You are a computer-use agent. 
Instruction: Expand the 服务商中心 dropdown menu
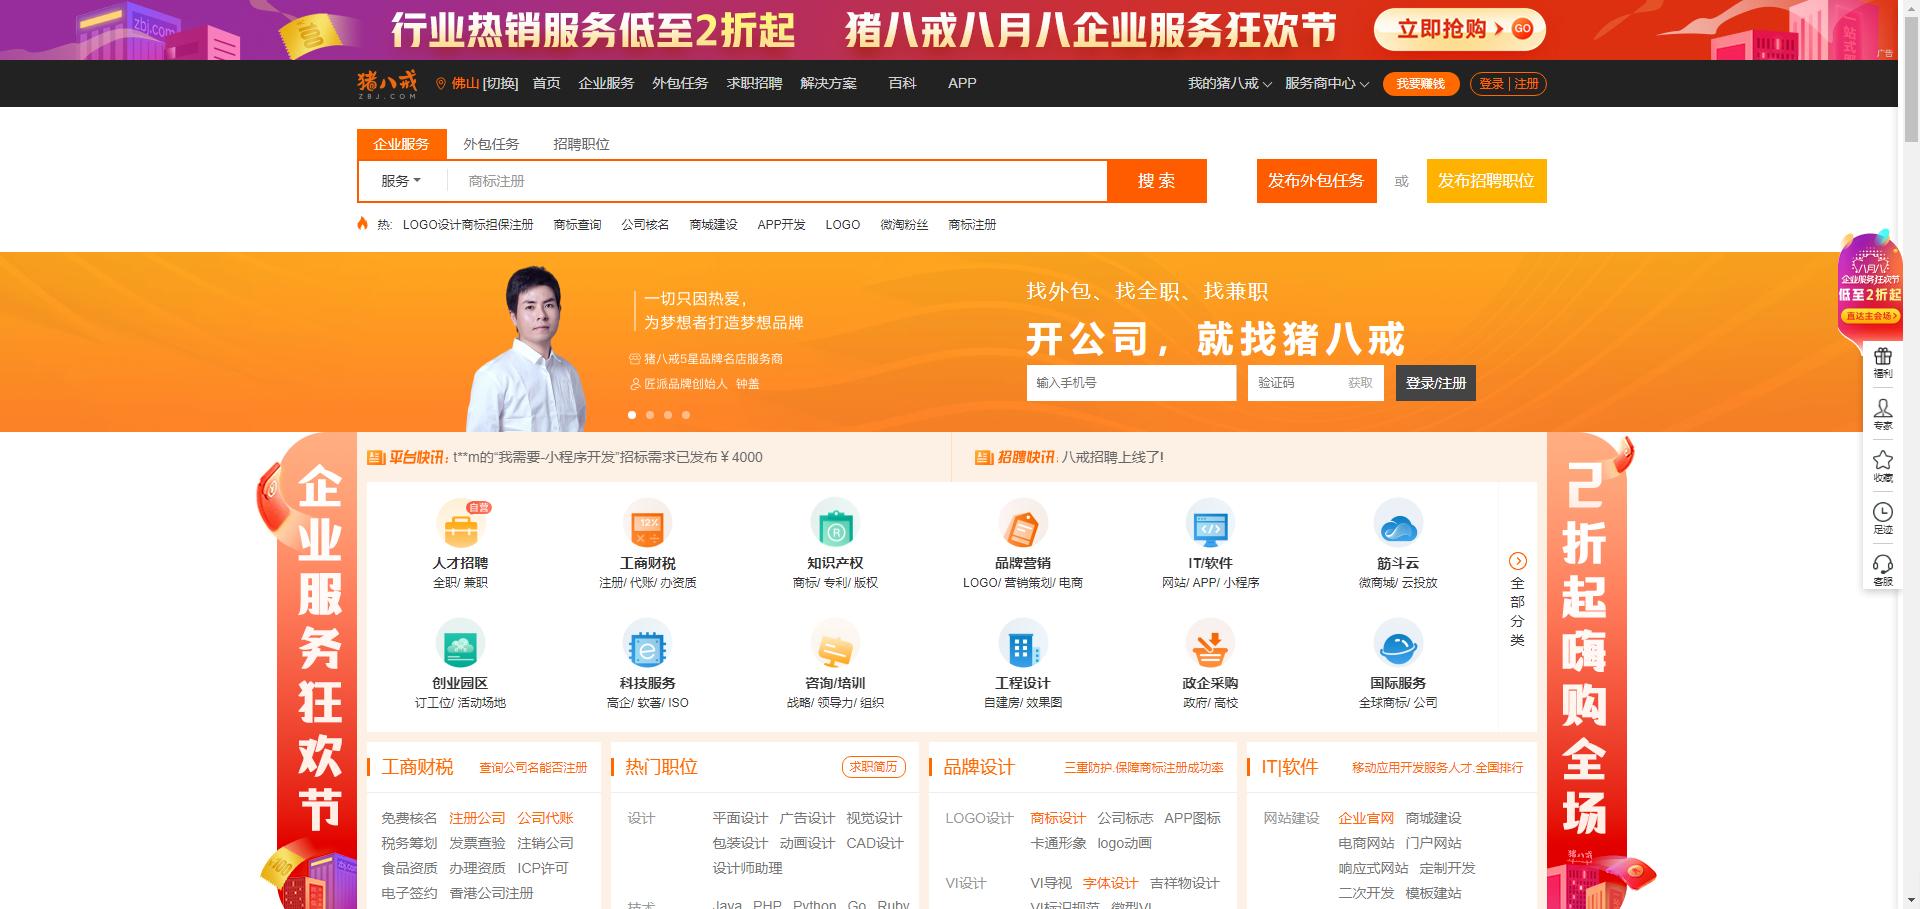1326,84
